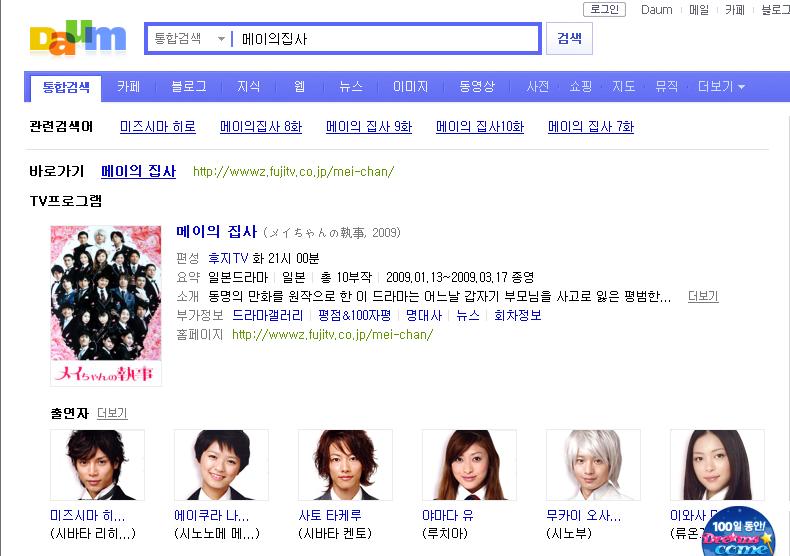Open the 드라마갤러리 link
Viewport: 790px width, 556px height.
pyautogui.click(x=268, y=316)
